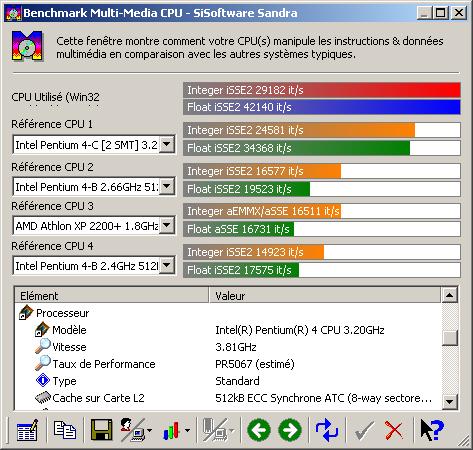Click the bar chart toolbar icon

pyautogui.click(x=171, y=430)
